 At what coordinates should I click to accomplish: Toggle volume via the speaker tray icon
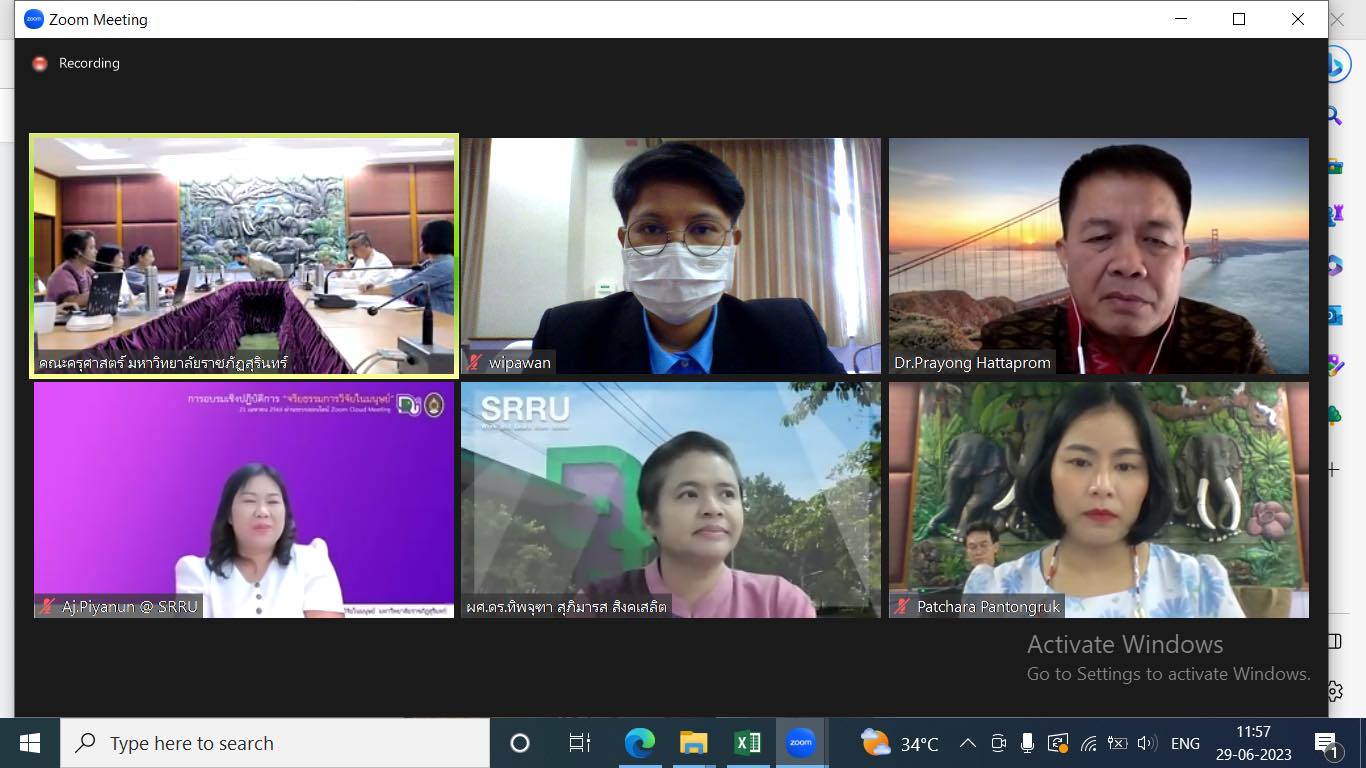[x=1147, y=743]
